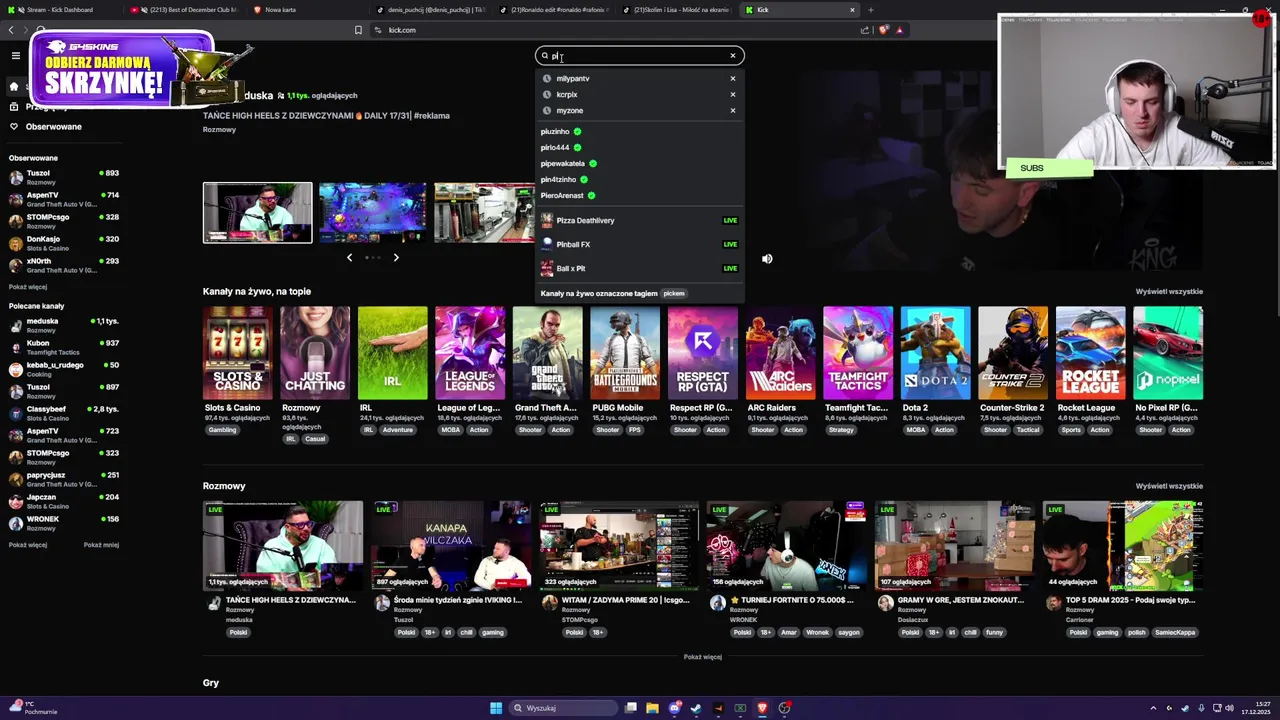This screenshot has width=1280, height=720.
Task: Click the pickem tag chip
Action: 674,293
